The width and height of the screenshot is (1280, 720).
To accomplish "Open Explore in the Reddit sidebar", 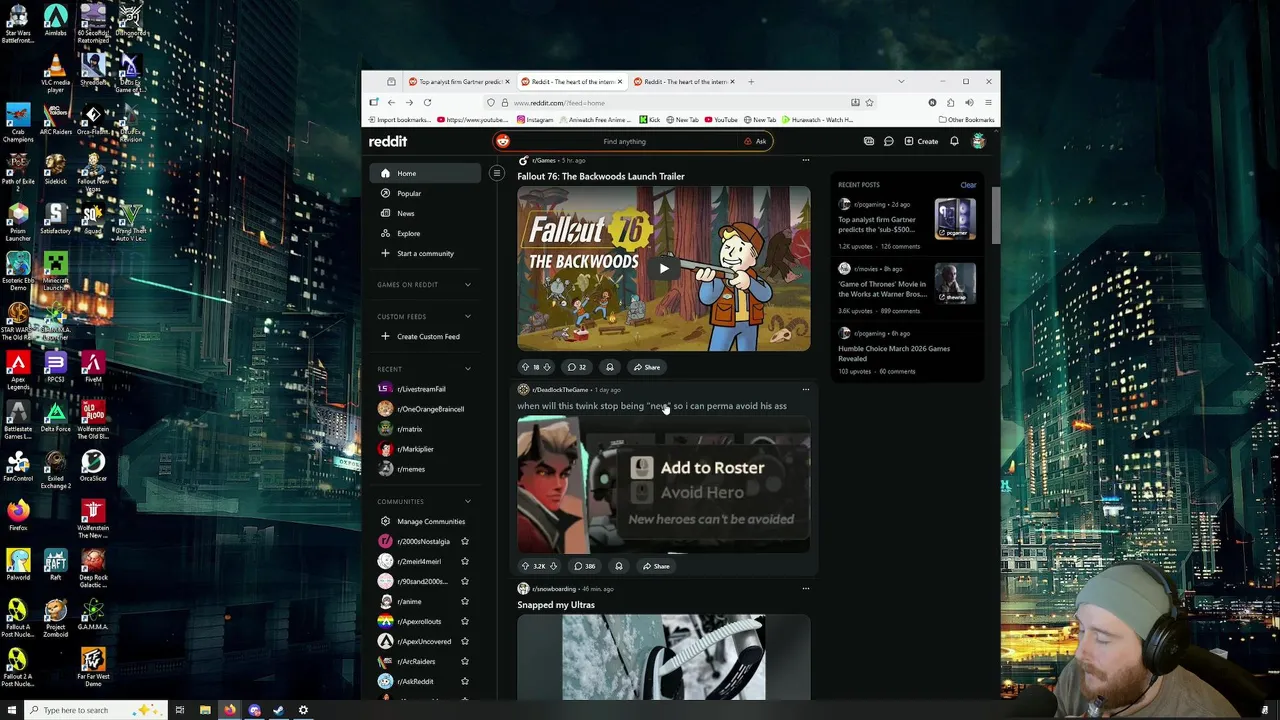I will click(425, 233).
